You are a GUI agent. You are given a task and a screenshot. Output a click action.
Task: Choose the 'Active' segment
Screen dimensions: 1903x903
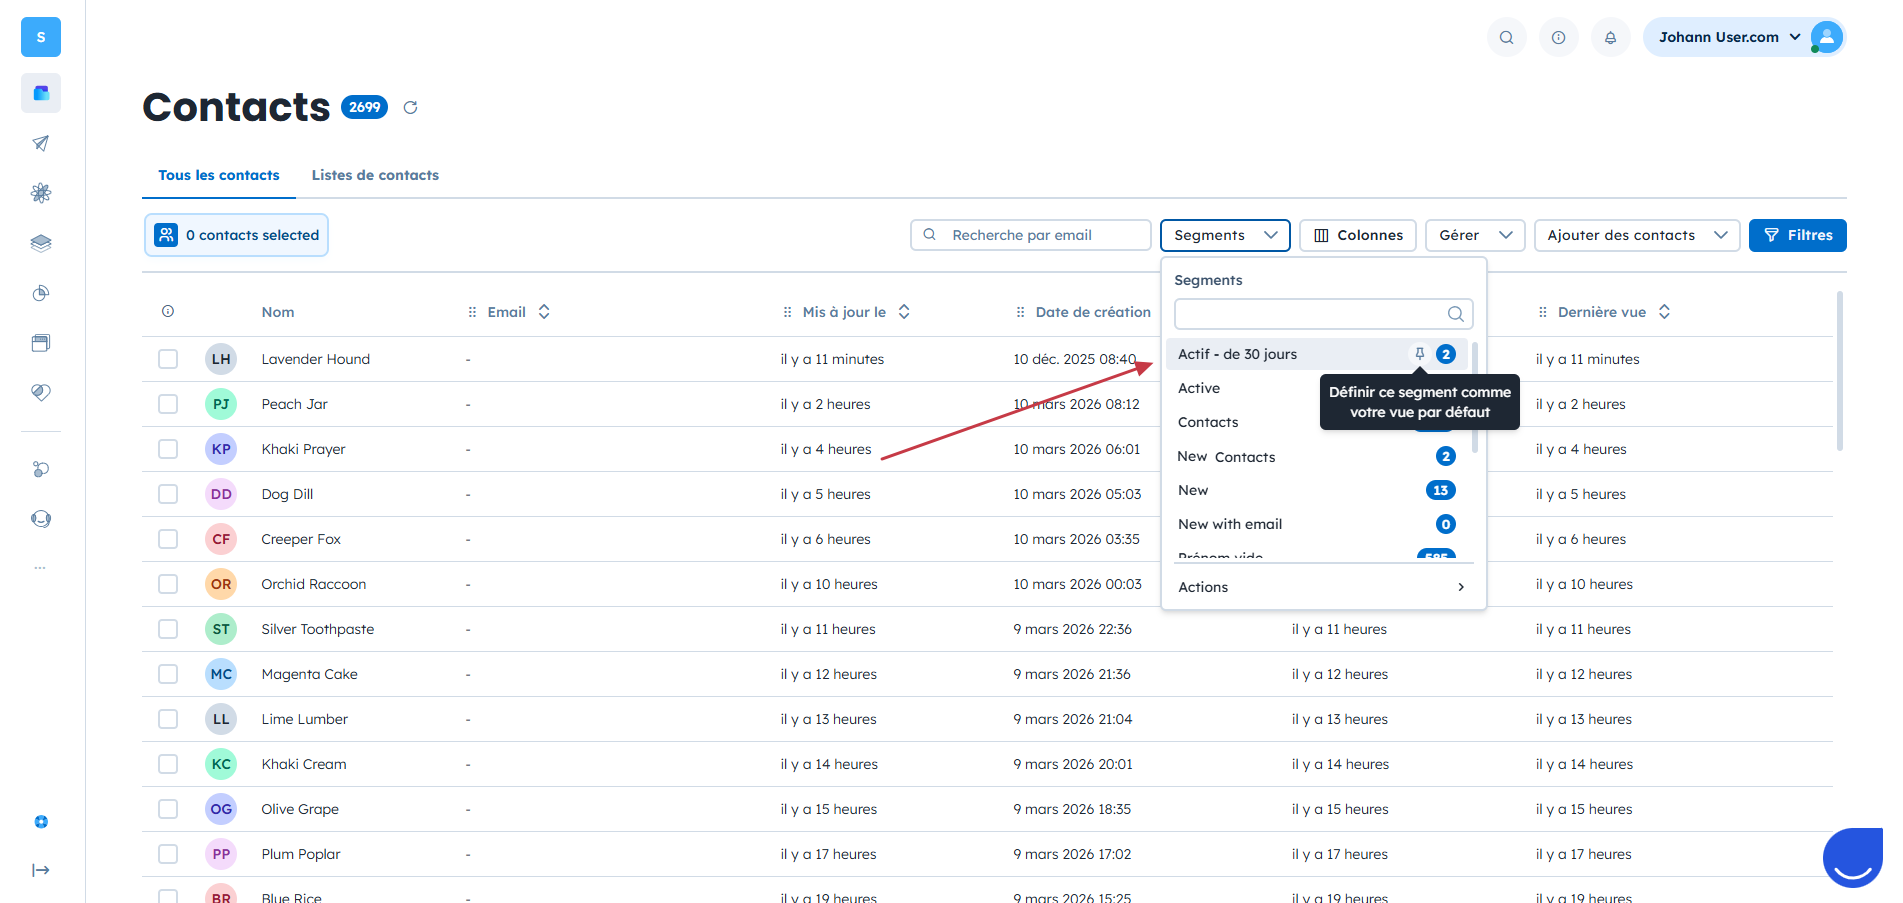[x=1199, y=388]
